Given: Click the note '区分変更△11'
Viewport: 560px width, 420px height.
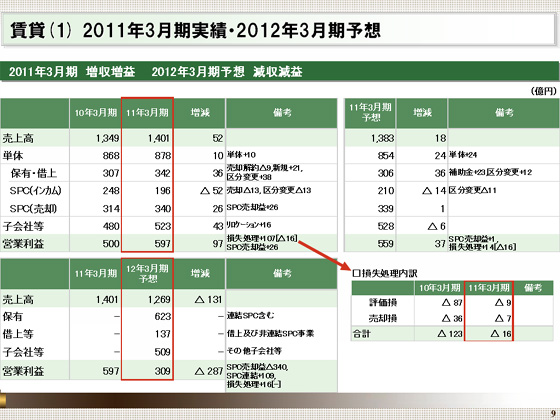Looking at the screenshot, I should coord(472,190).
